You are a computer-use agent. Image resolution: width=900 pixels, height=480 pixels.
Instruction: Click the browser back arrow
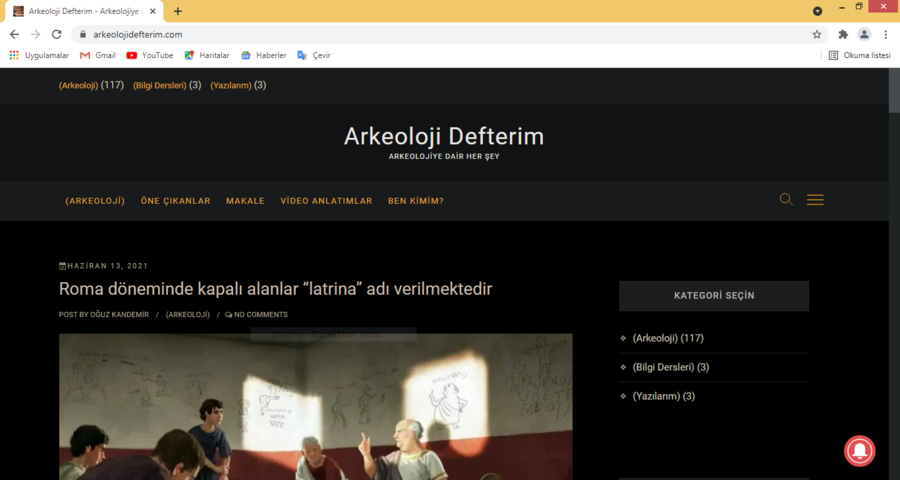pyautogui.click(x=14, y=34)
